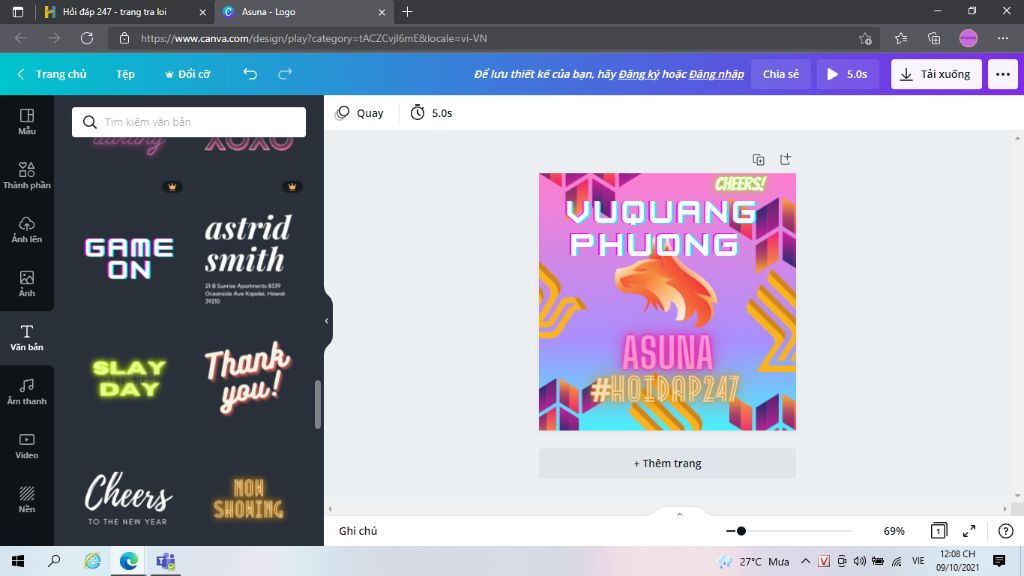Select the GAME ON text template
Image resolution: width=1024 pixels, height=576 pixels.
(x=129, y=258)
